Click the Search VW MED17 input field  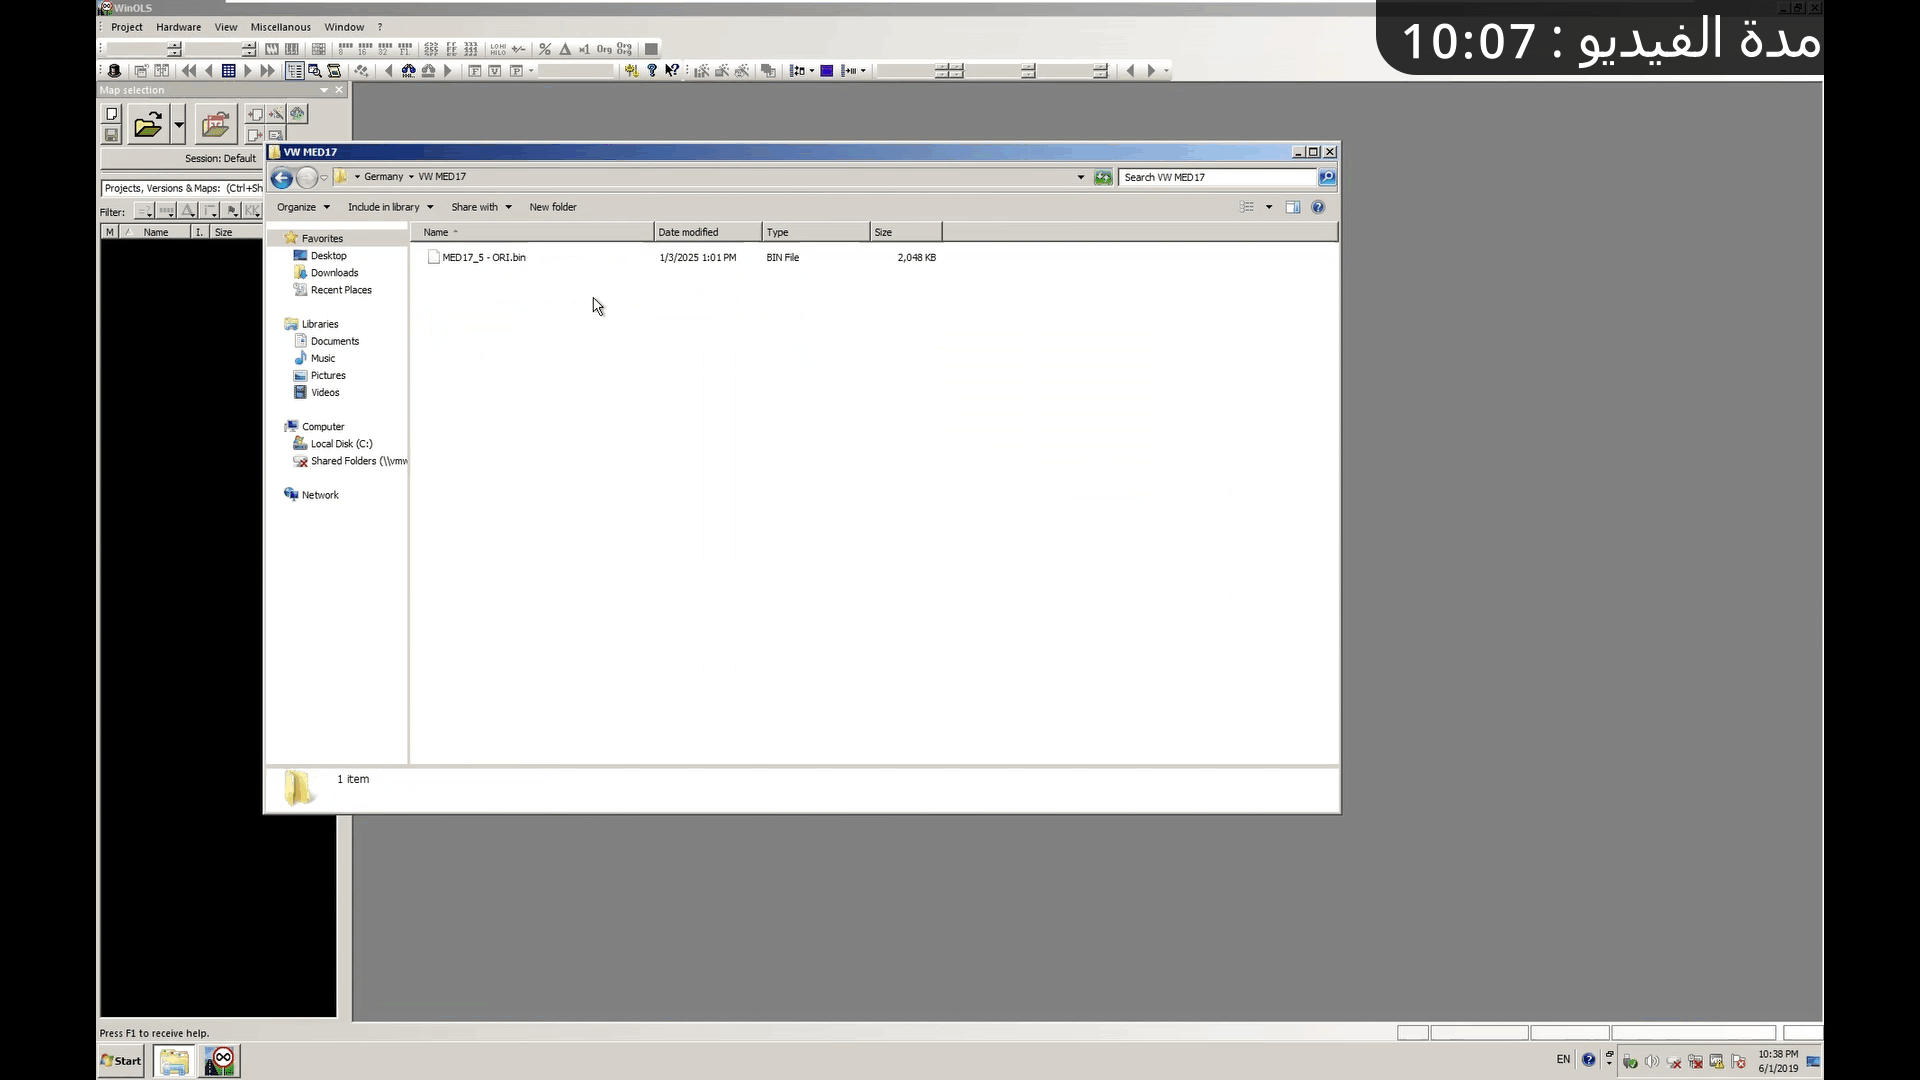1216,177
